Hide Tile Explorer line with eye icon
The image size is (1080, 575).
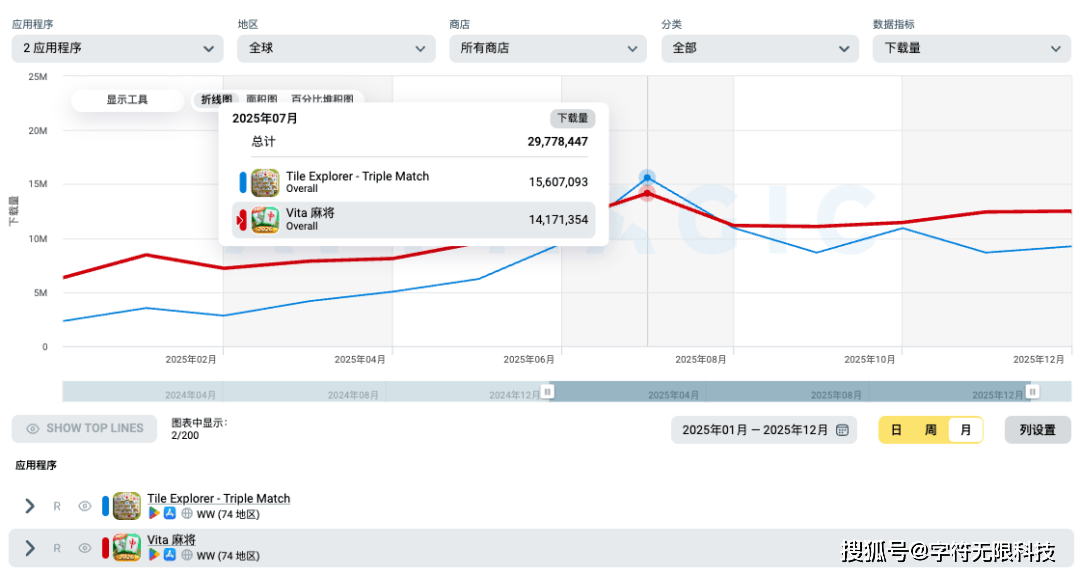(x=85, y=507)
